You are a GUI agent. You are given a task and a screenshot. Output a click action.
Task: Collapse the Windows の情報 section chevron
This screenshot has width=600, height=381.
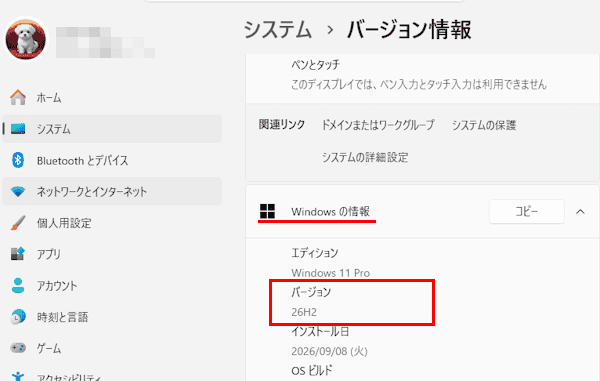580,211
